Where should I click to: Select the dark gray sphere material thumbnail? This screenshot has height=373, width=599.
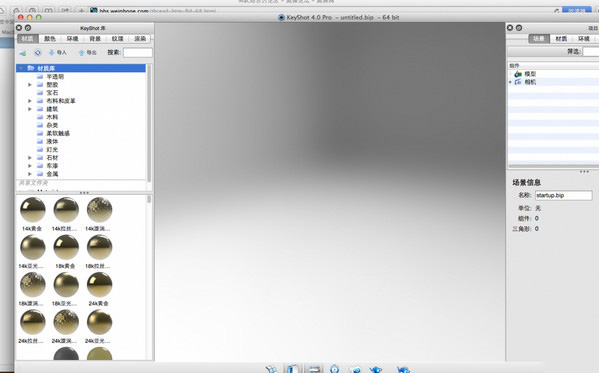(66, 354)
